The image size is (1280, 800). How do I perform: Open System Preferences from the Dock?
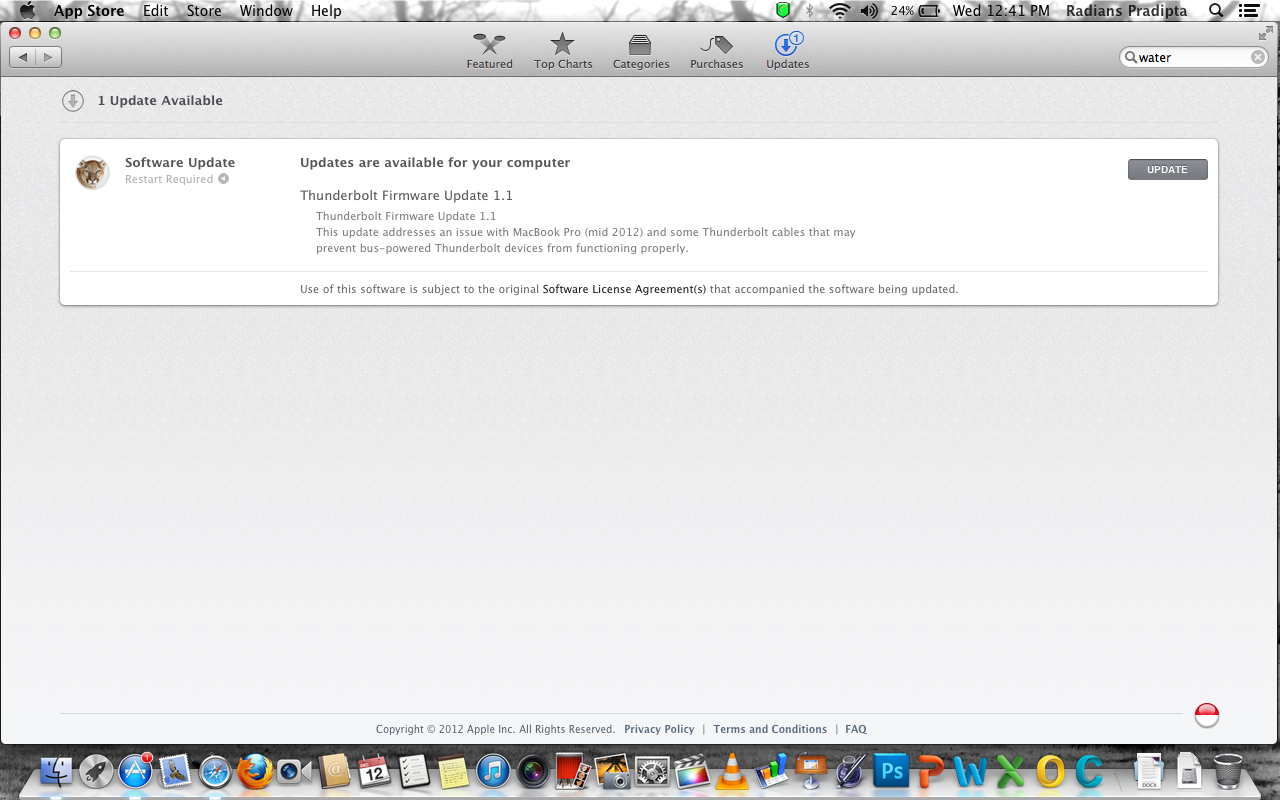point(652,771)
